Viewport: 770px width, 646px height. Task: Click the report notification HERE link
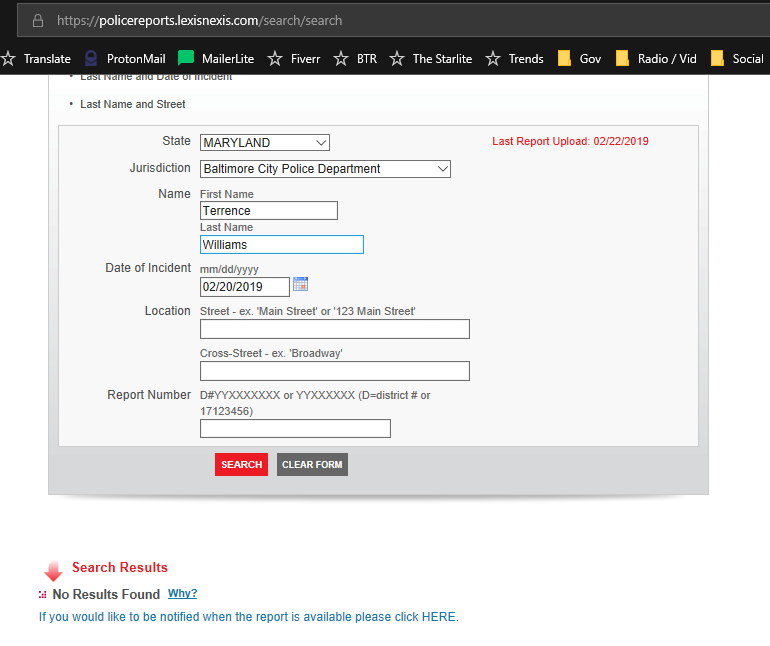438,617
